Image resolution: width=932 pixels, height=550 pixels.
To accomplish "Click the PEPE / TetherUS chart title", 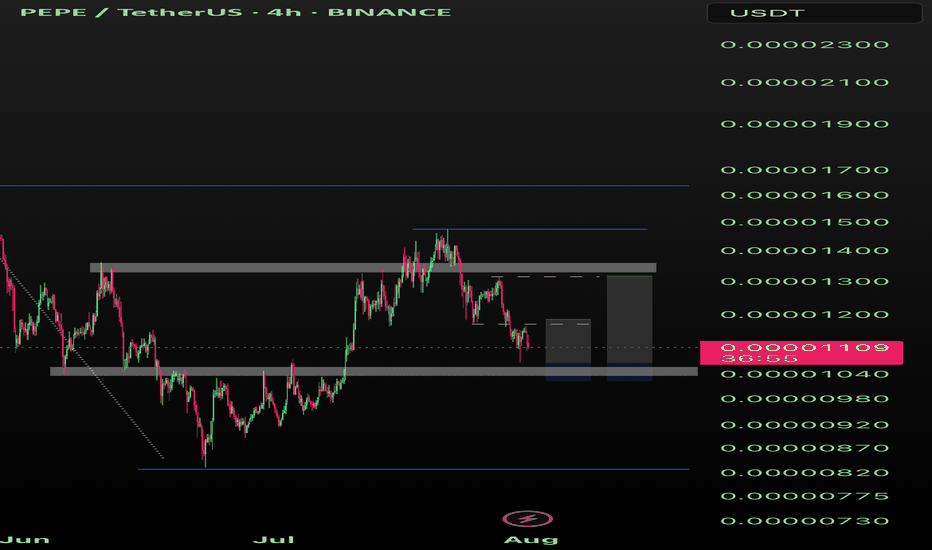I will (235, 12).
